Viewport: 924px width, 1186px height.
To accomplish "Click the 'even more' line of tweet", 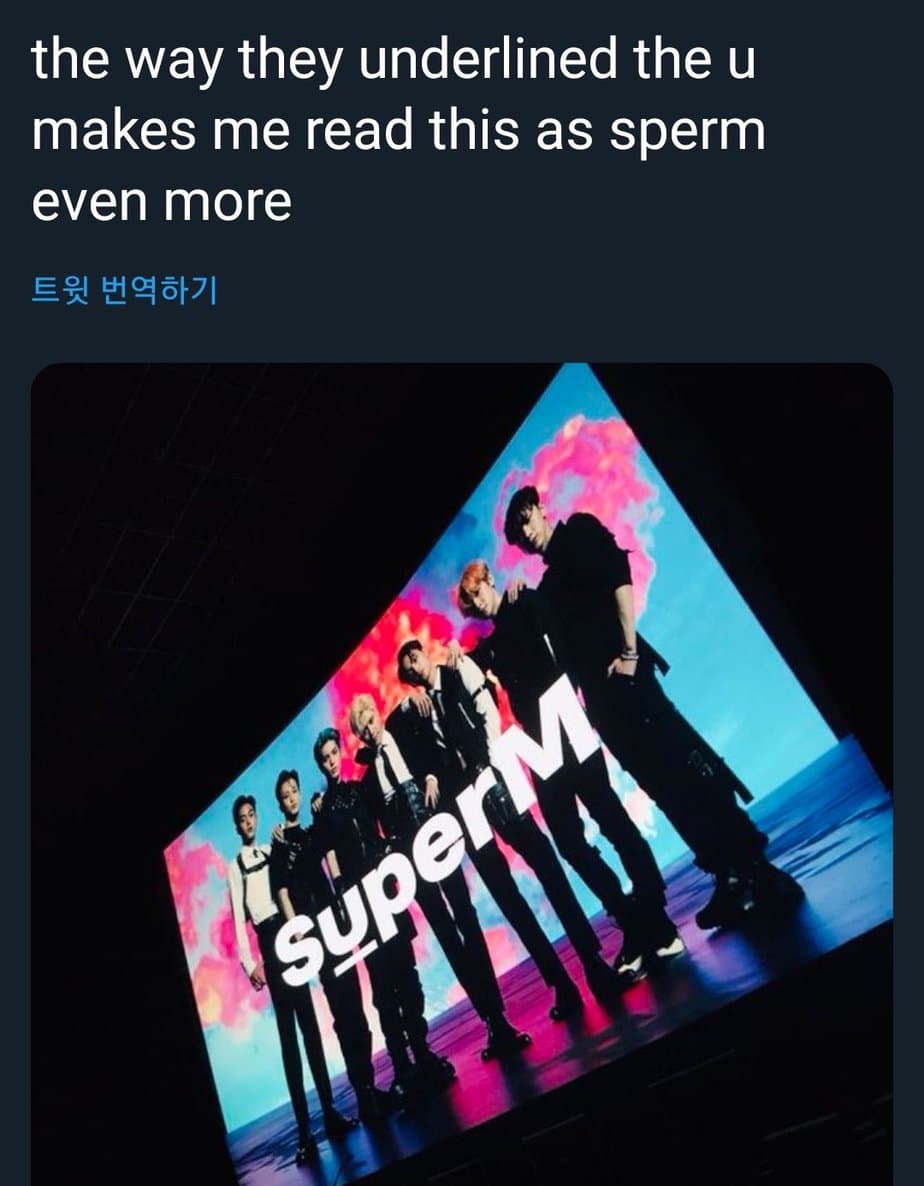I will point(161,201).
